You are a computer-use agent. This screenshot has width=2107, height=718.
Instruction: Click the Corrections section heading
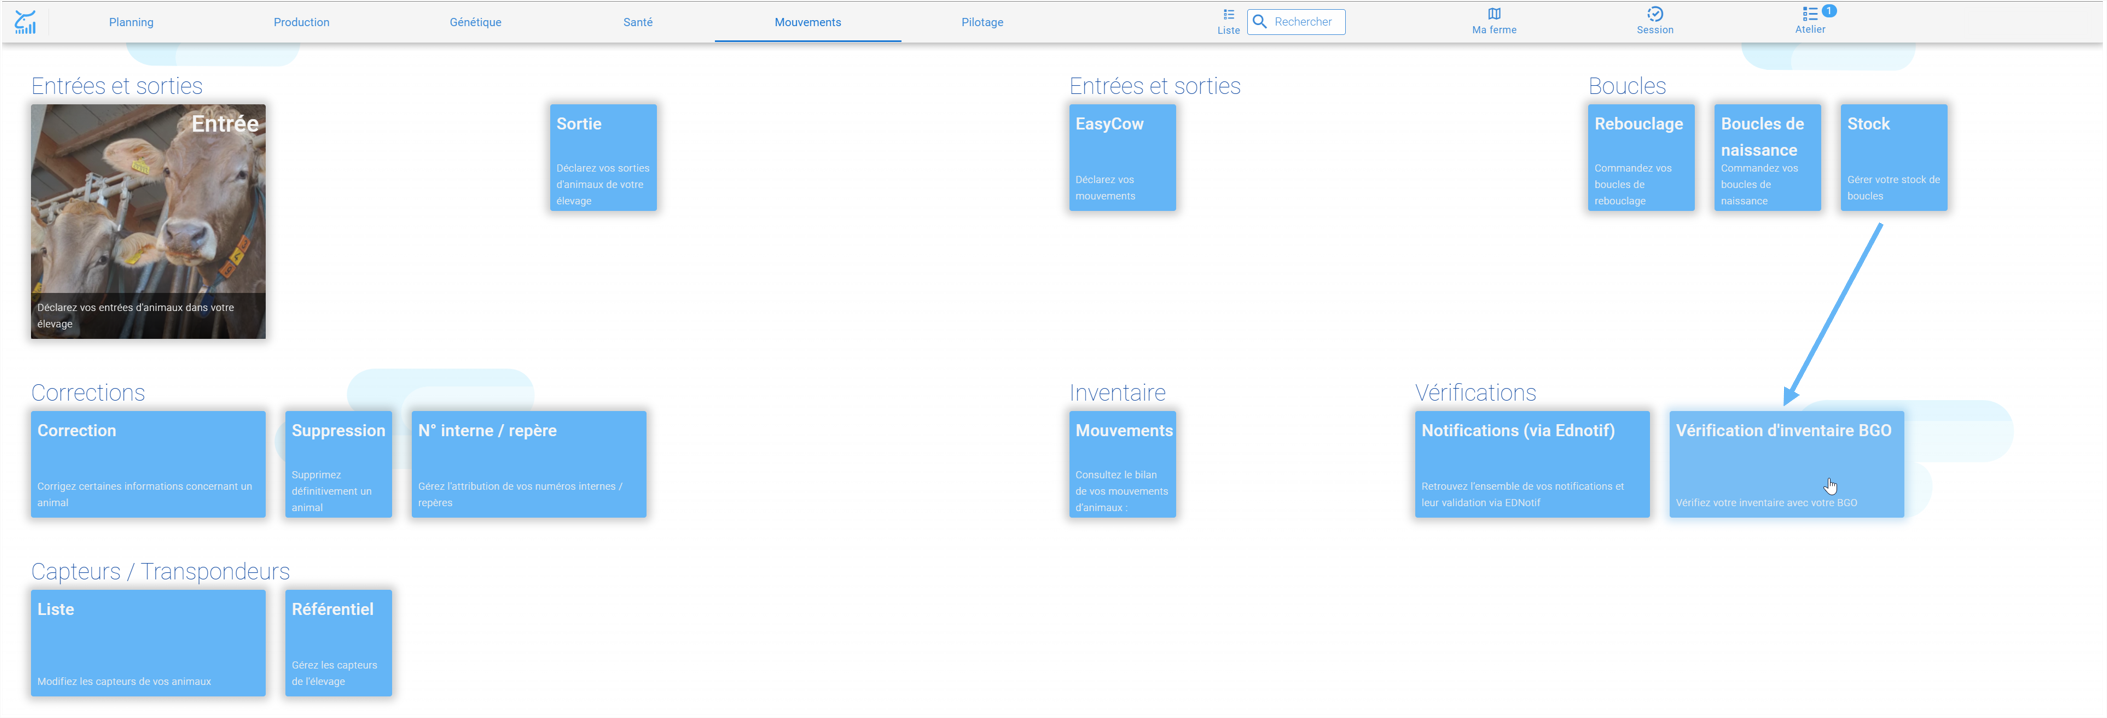point(88,393)
